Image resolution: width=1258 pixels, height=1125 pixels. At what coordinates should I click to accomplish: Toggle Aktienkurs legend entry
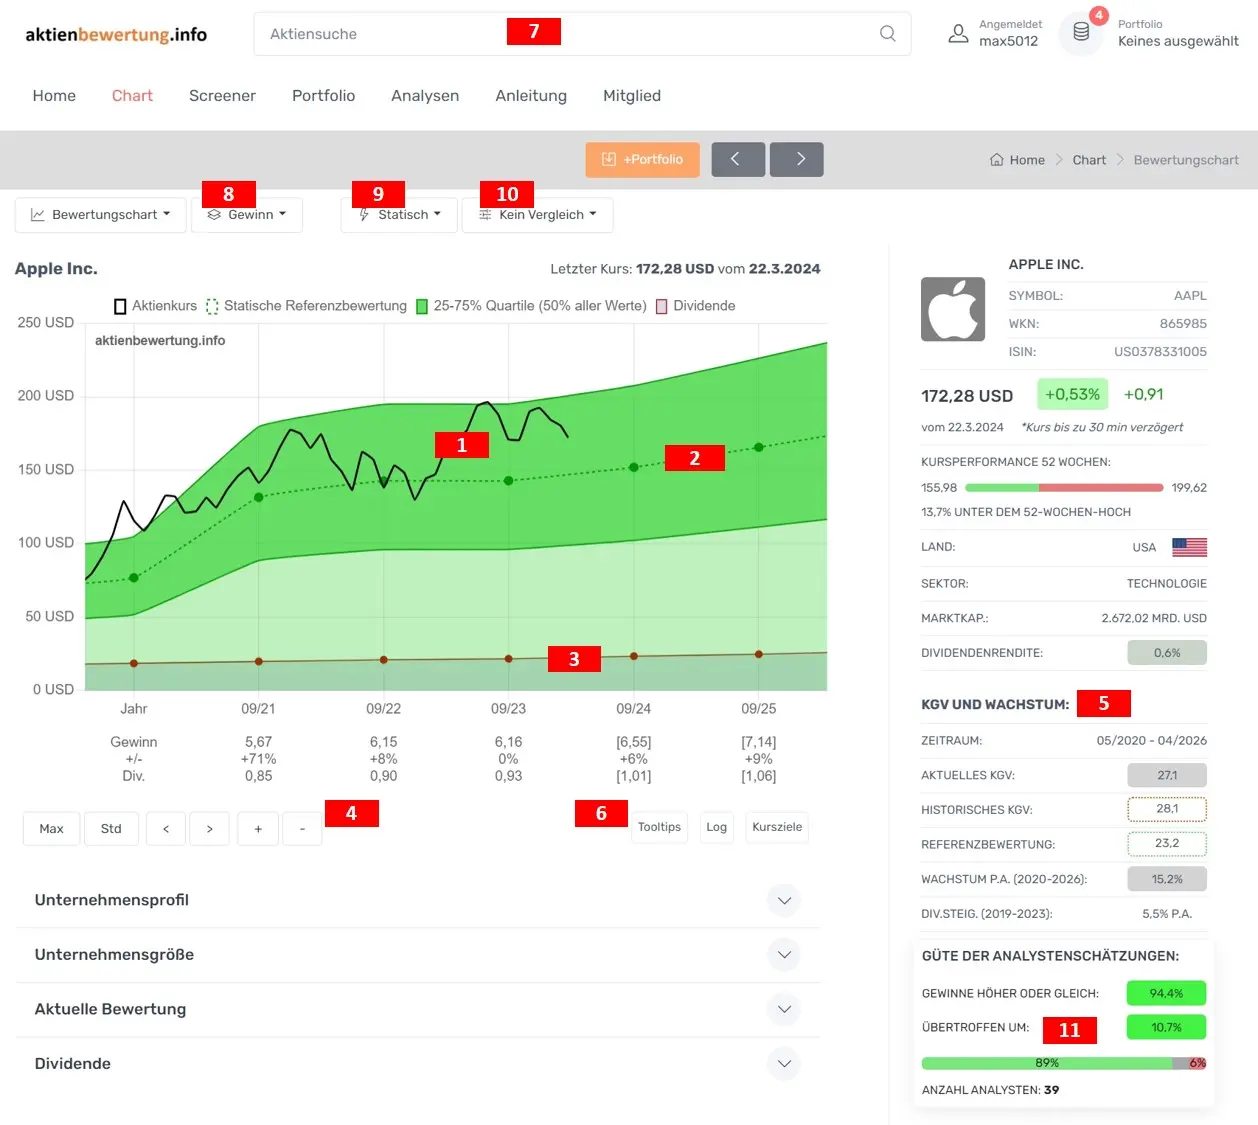coord(155,306)
